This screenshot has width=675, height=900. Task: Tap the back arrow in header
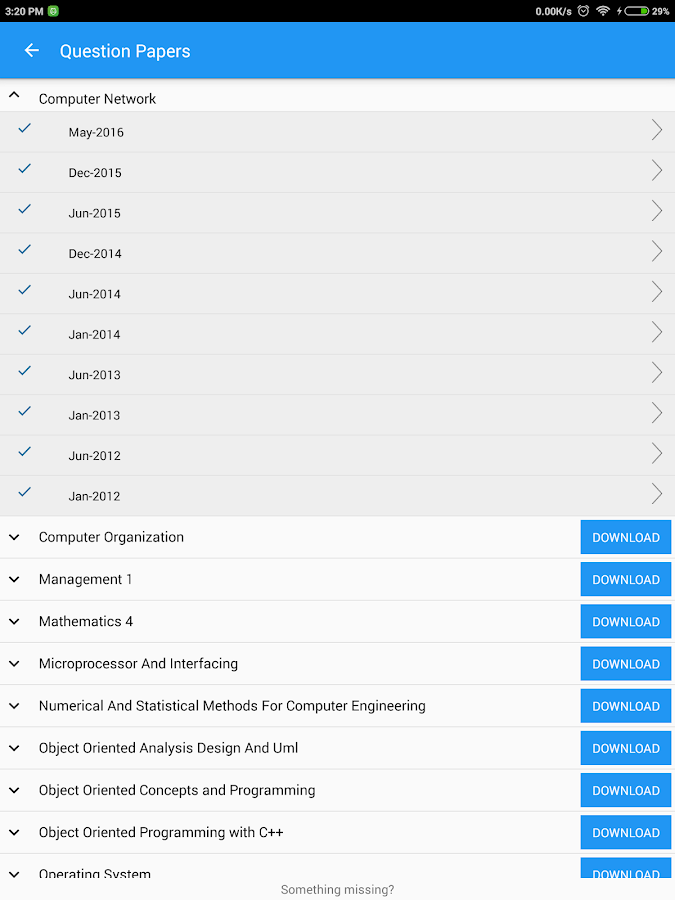(32, 51)
